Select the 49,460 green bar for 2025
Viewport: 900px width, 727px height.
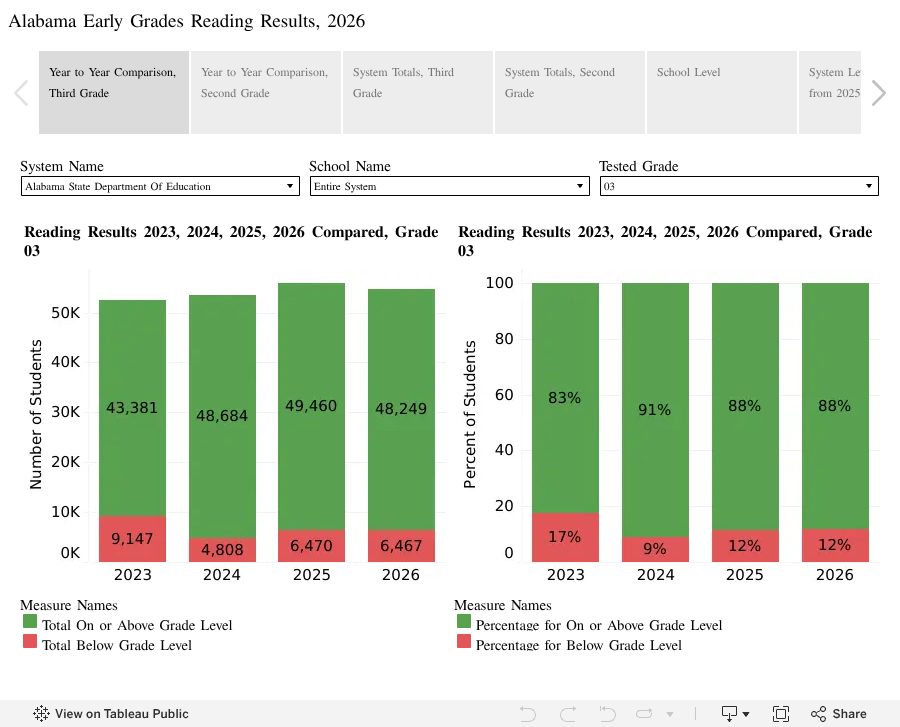coord(312,406)
